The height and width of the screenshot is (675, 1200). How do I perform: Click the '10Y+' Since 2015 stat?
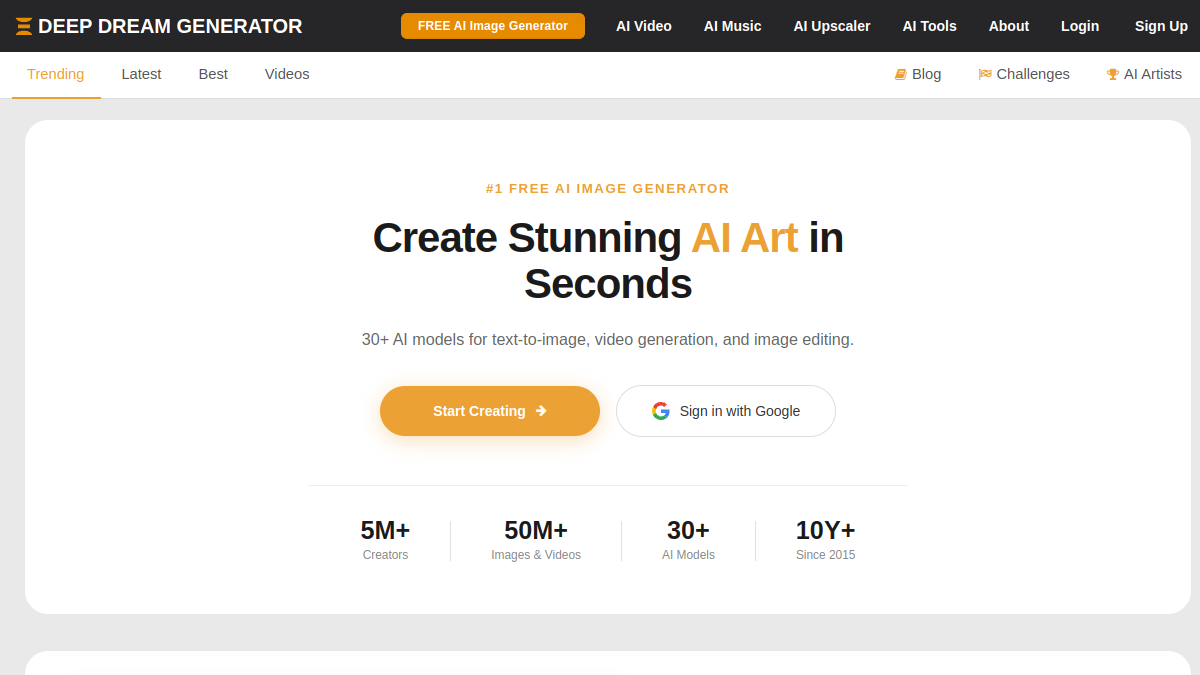pos(826,540)
